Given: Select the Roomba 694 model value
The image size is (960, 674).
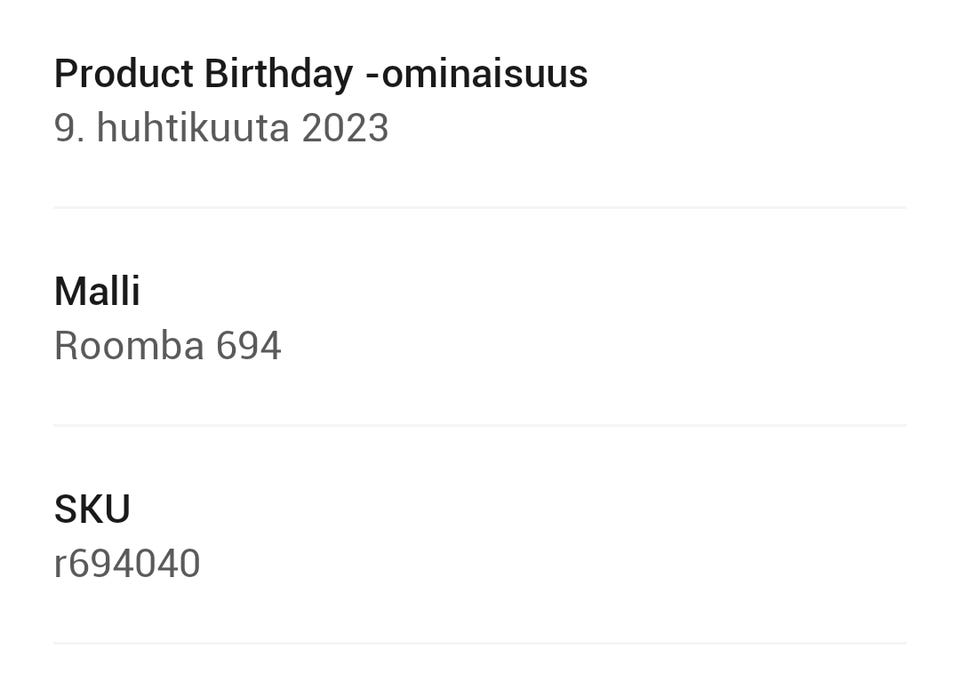Looking at the screenshot, I should tap(167, 346).
